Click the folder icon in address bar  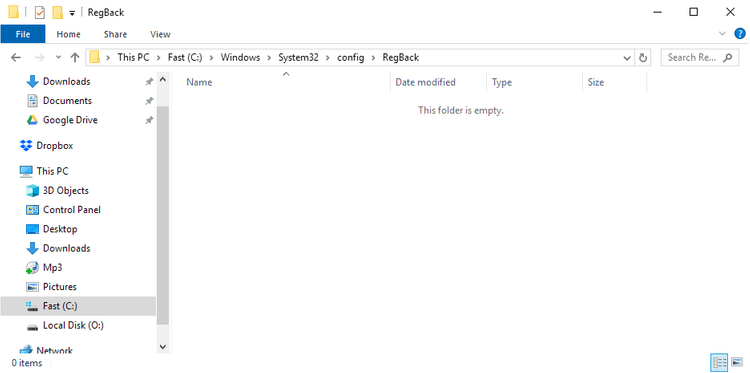coord(95,57)
